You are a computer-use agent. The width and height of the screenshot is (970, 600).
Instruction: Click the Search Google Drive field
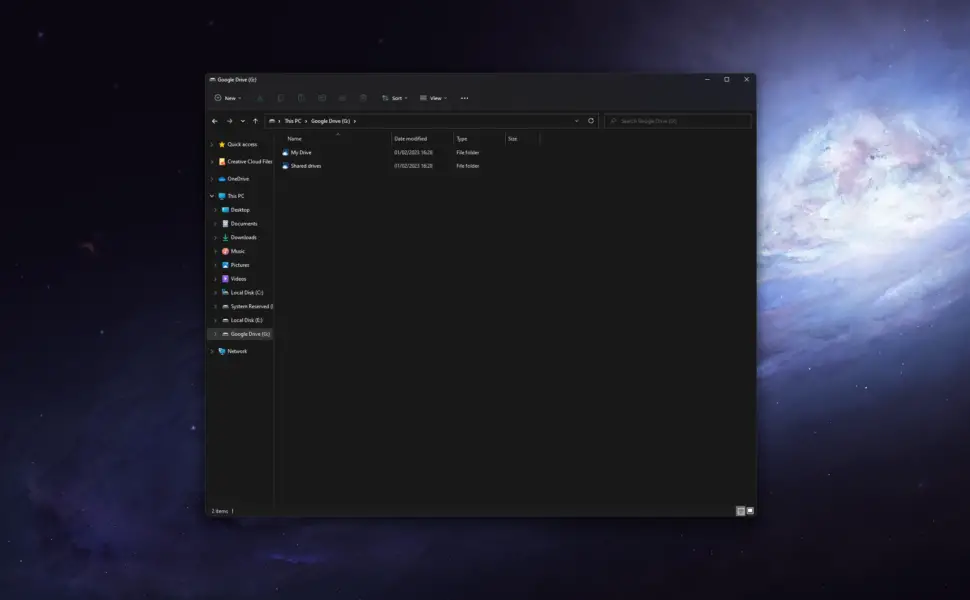[678, 121]
